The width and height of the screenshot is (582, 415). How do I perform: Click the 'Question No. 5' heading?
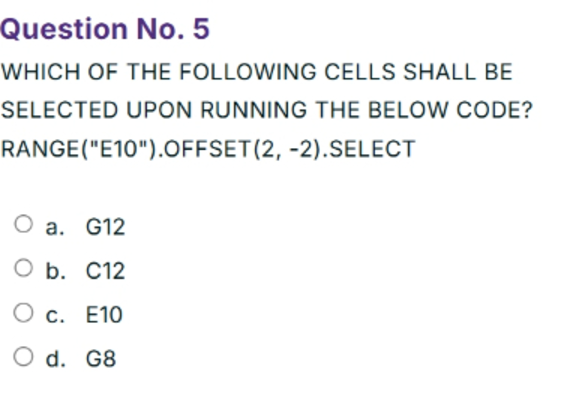[105, 29]
